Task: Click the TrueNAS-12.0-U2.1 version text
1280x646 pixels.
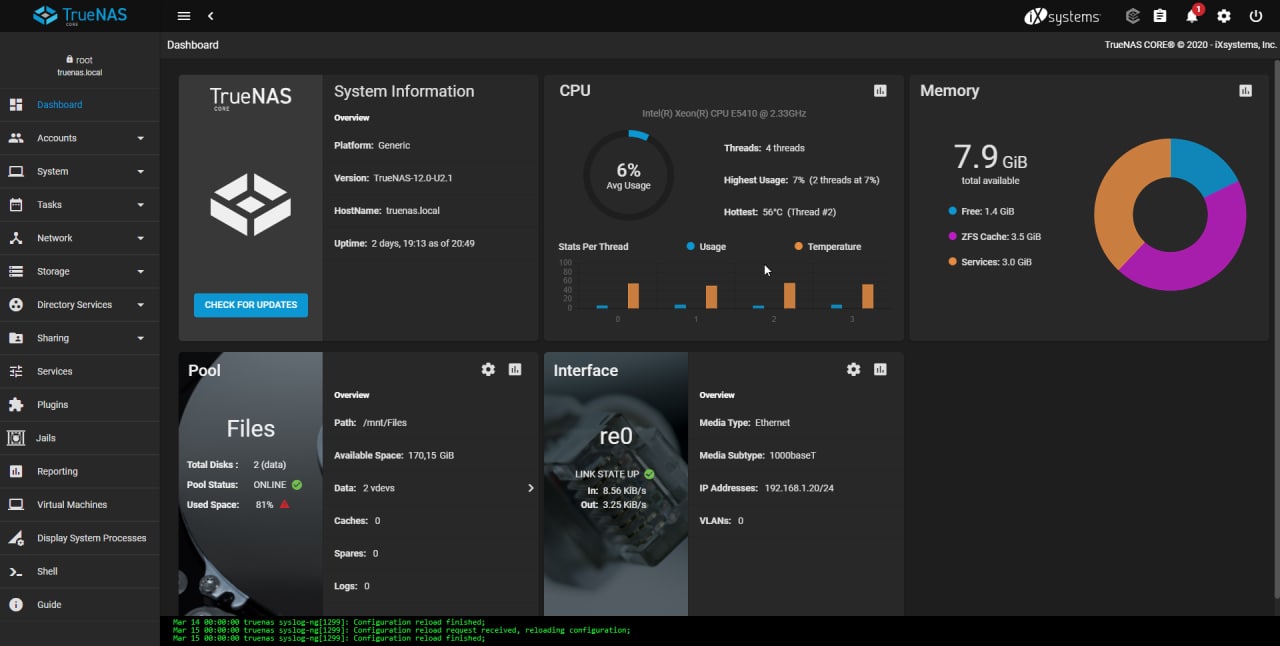Action: tap(413, 178)
